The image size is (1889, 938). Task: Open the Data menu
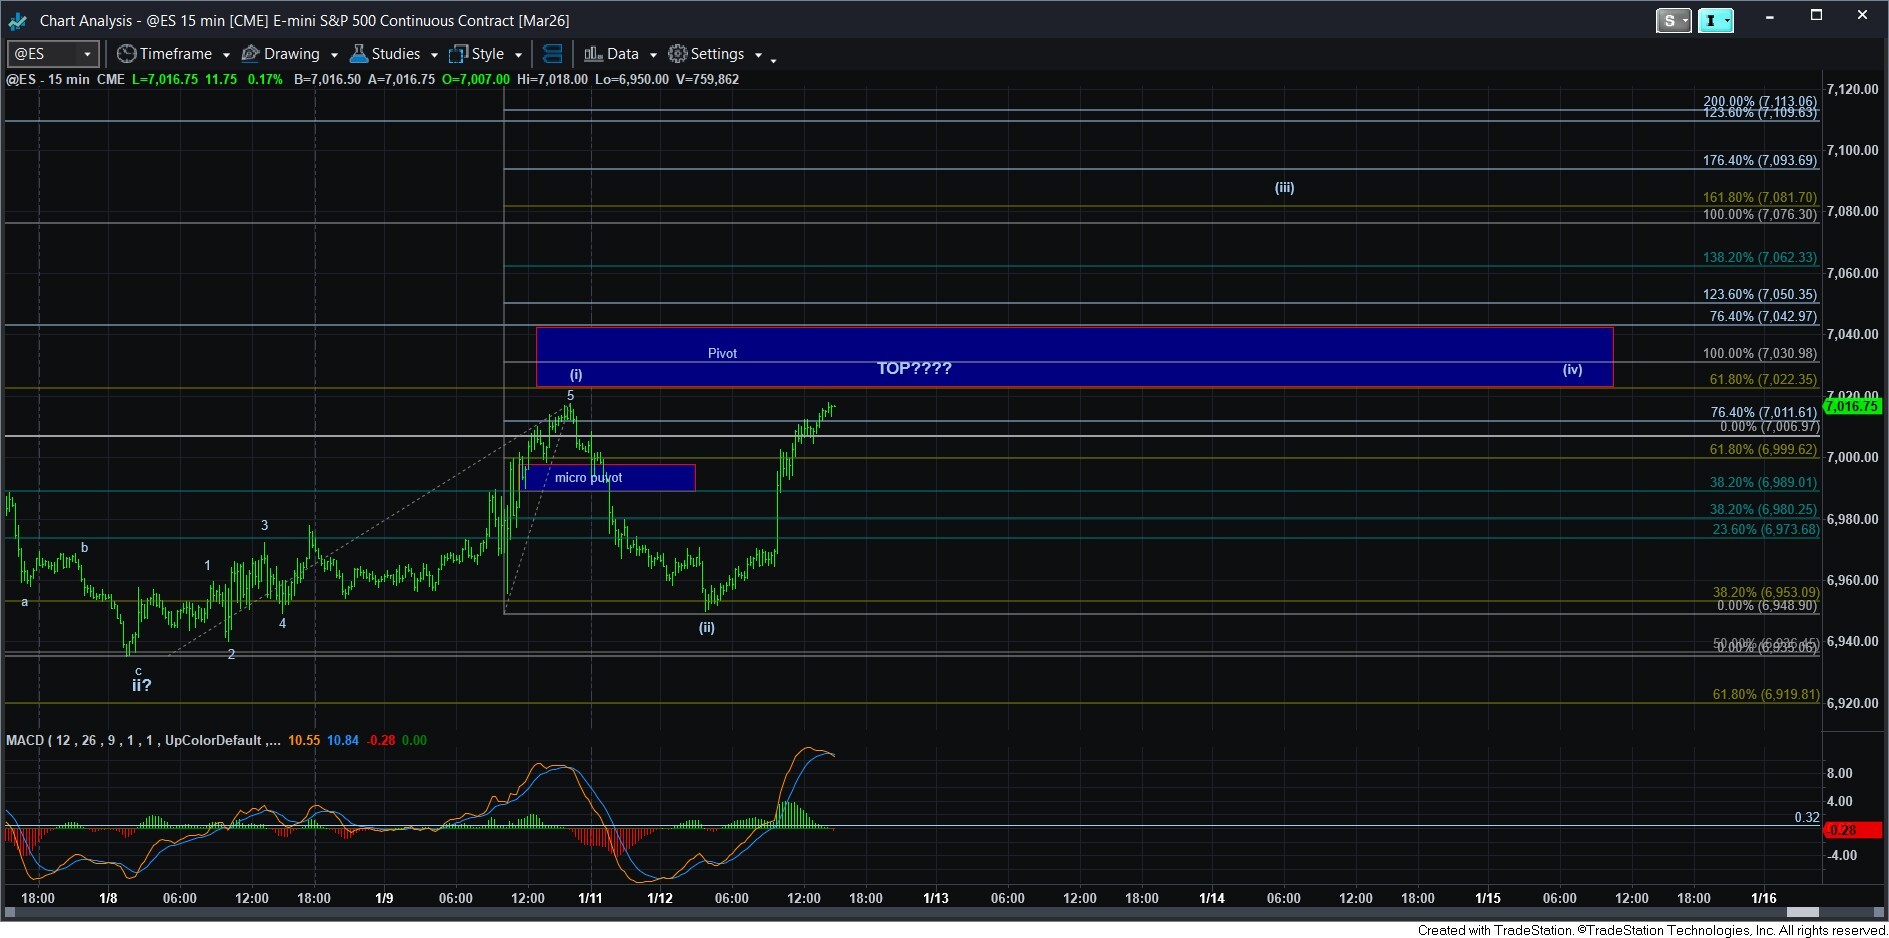(x=622, y=54)
